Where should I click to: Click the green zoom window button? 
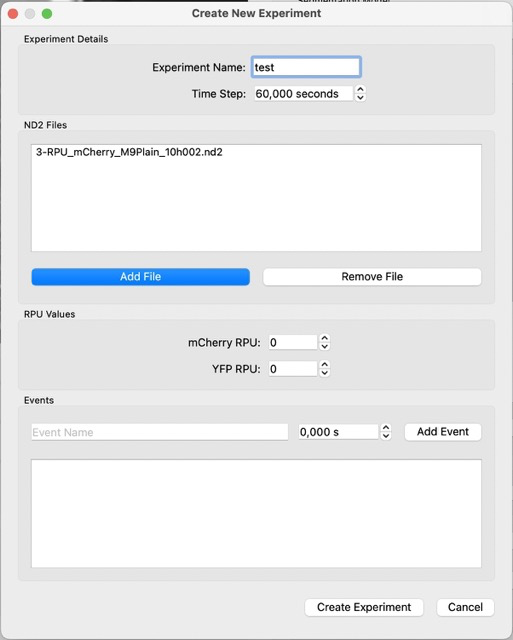47,14
